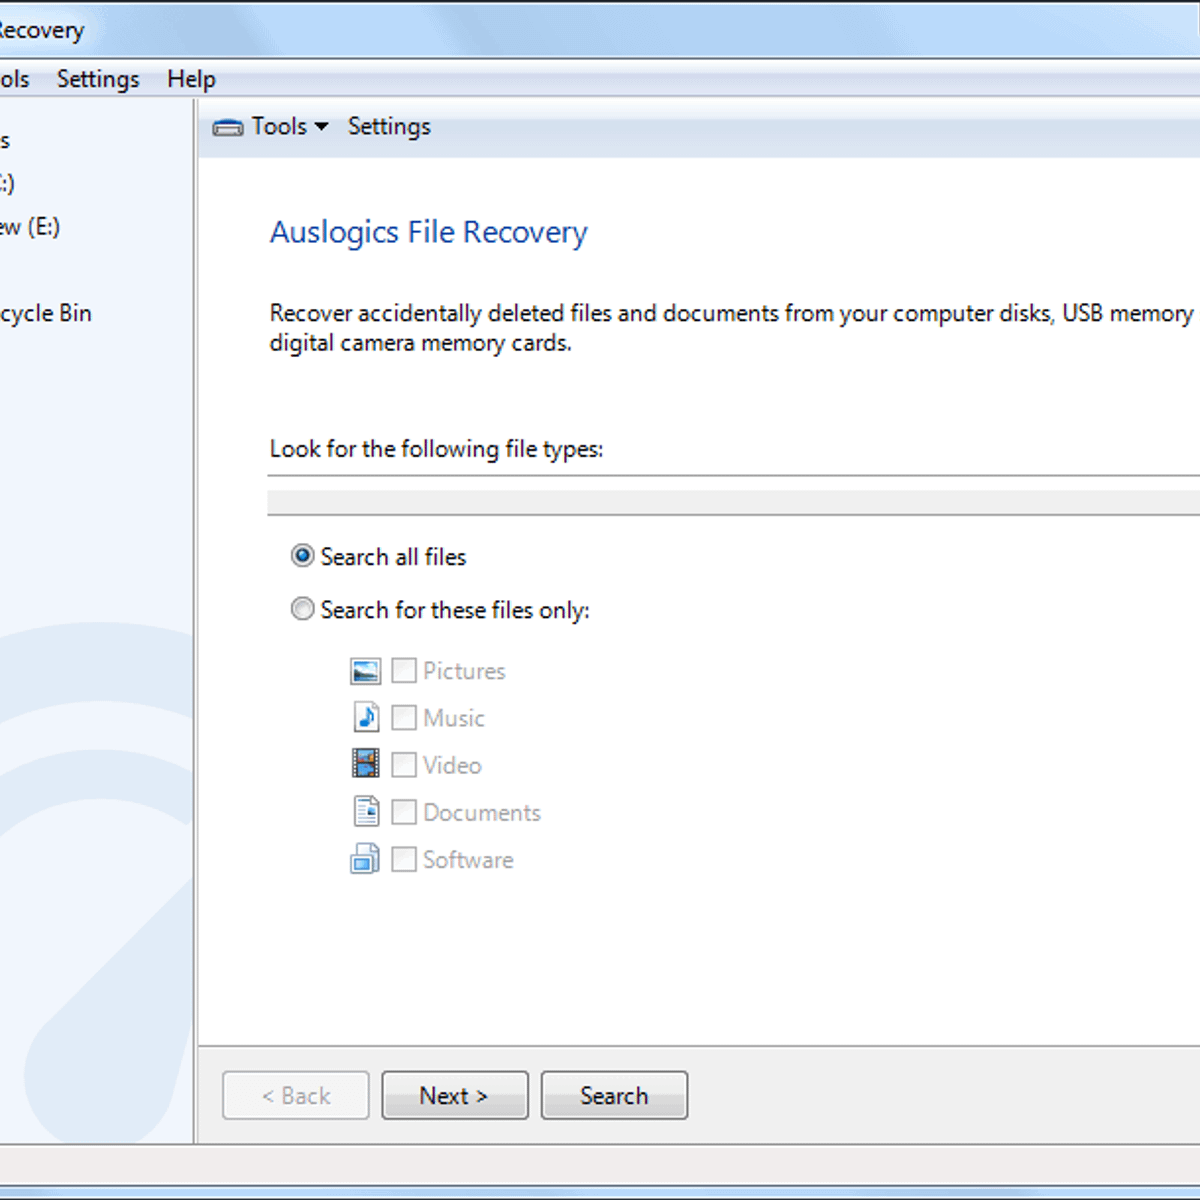Screen dimensions: 1200x1200
Task: Open the Help menu
Action: [191, 79]
